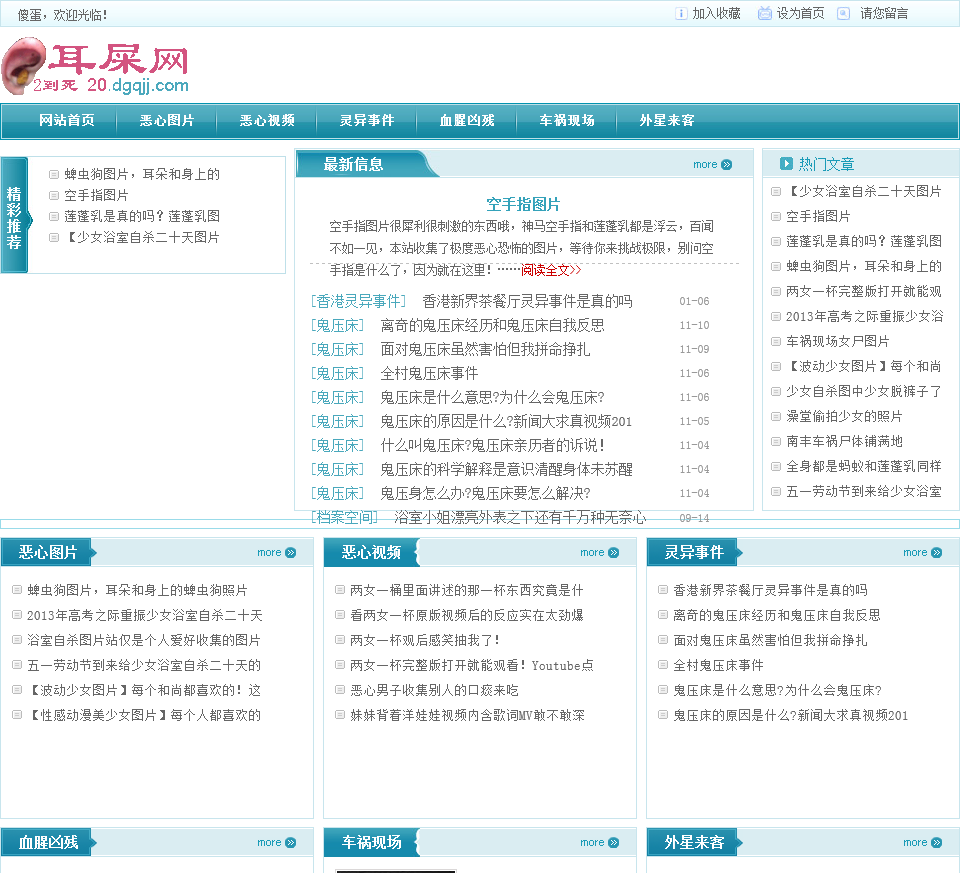The image size is (960, 873).
Task: Open the 灵异事件 navigation tab
Action: [x=367, y=120]
